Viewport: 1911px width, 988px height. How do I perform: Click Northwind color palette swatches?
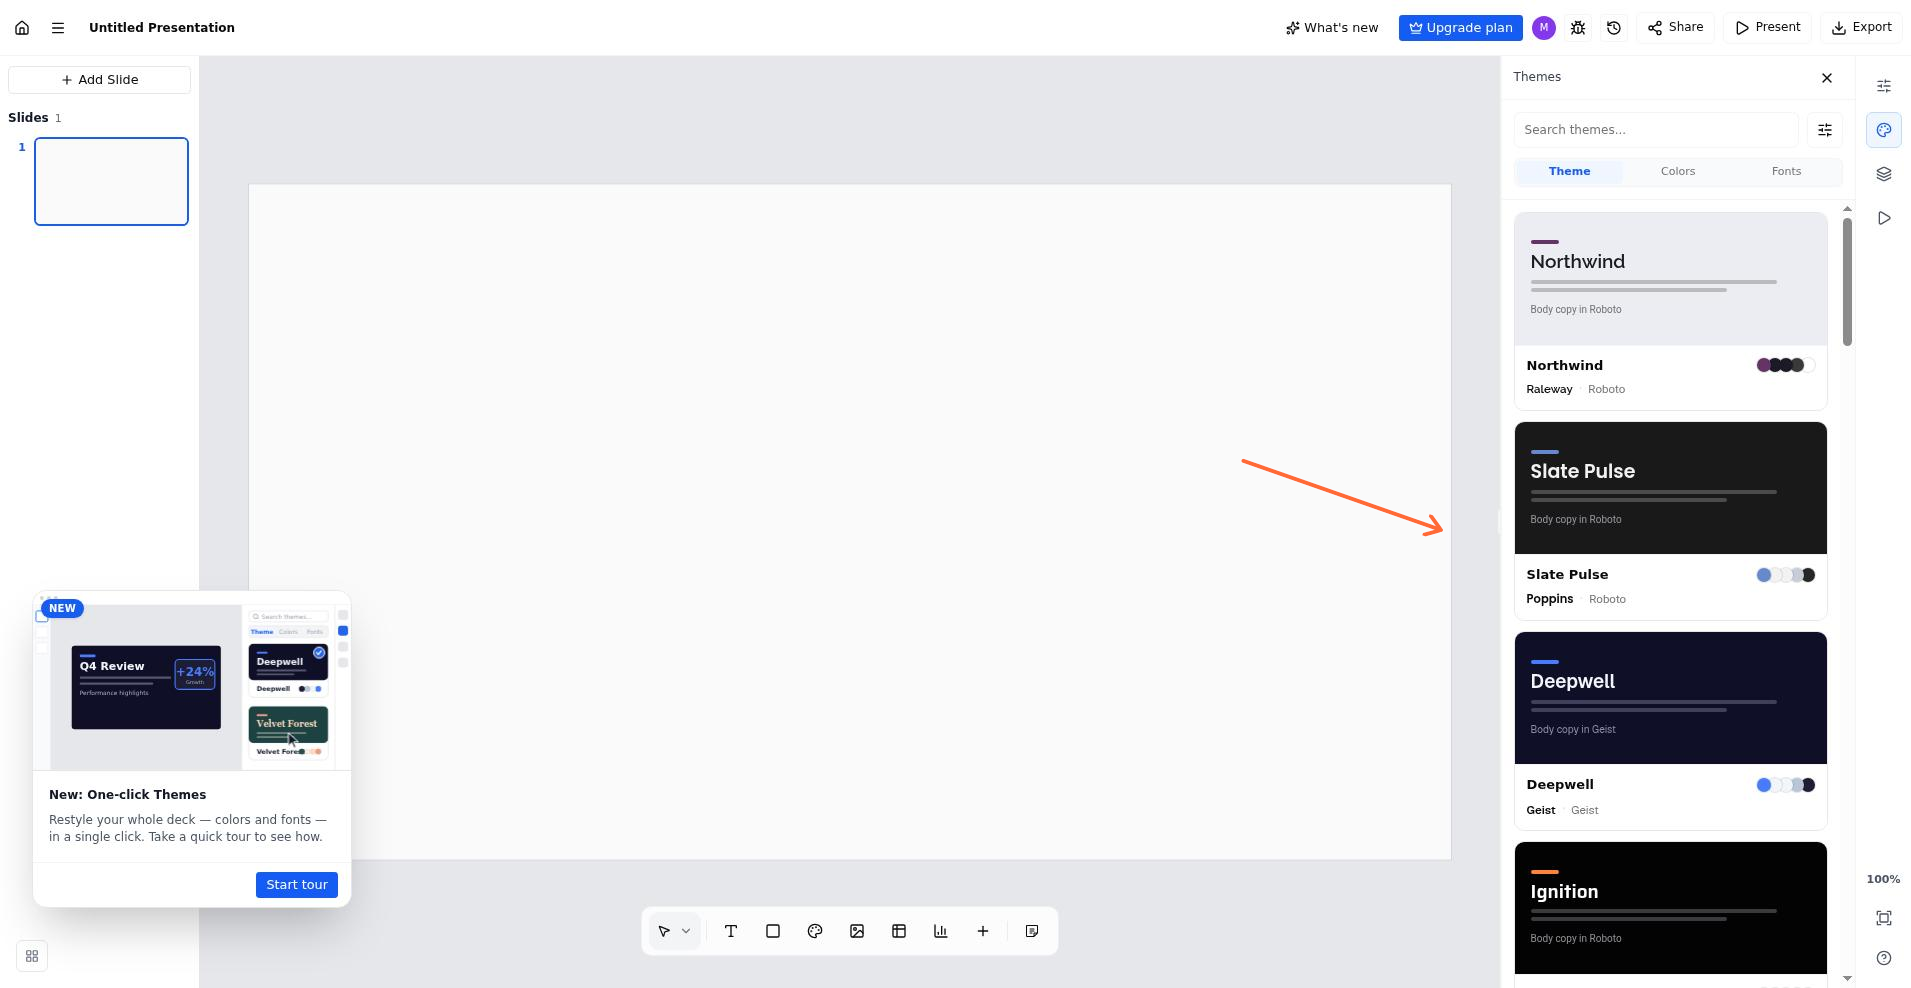point(1786,365)
